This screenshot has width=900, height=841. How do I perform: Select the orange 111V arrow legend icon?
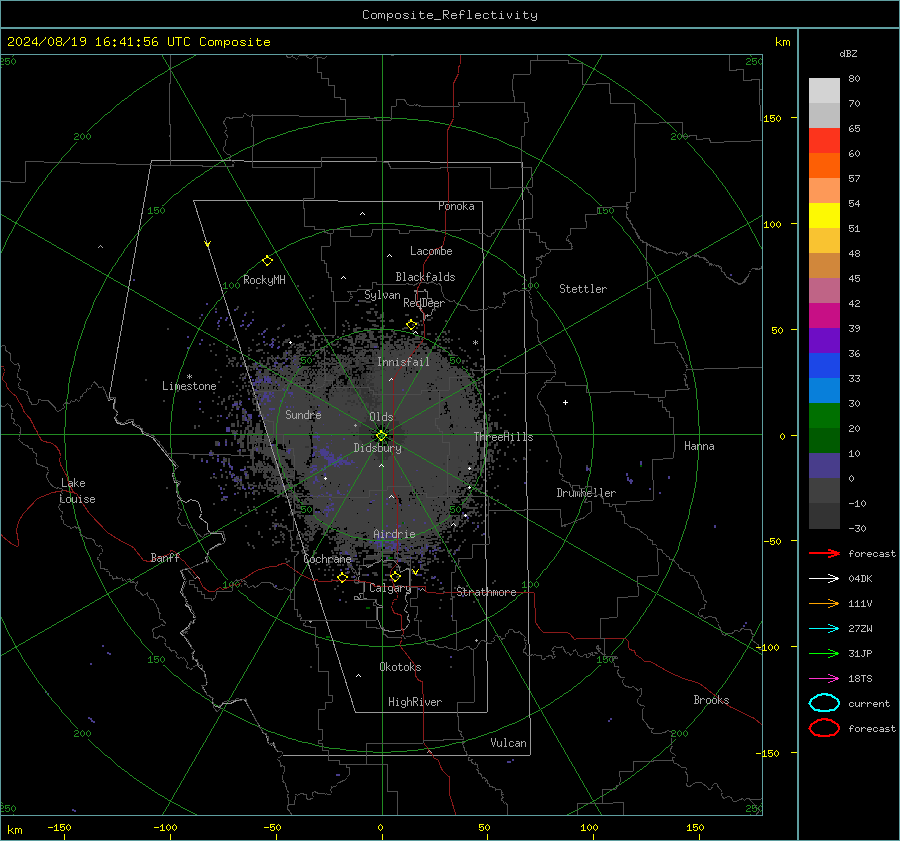[x=824, y=603]
